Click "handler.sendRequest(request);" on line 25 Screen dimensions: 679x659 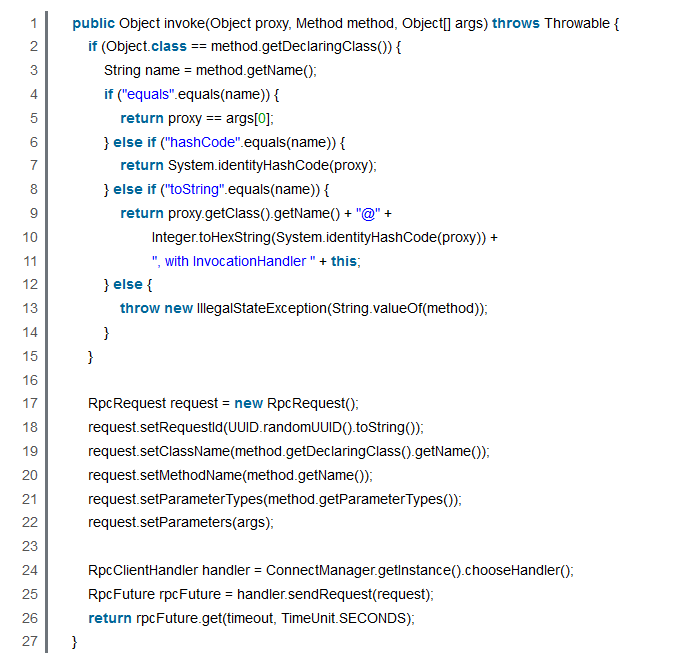click(x=335, y=594)
